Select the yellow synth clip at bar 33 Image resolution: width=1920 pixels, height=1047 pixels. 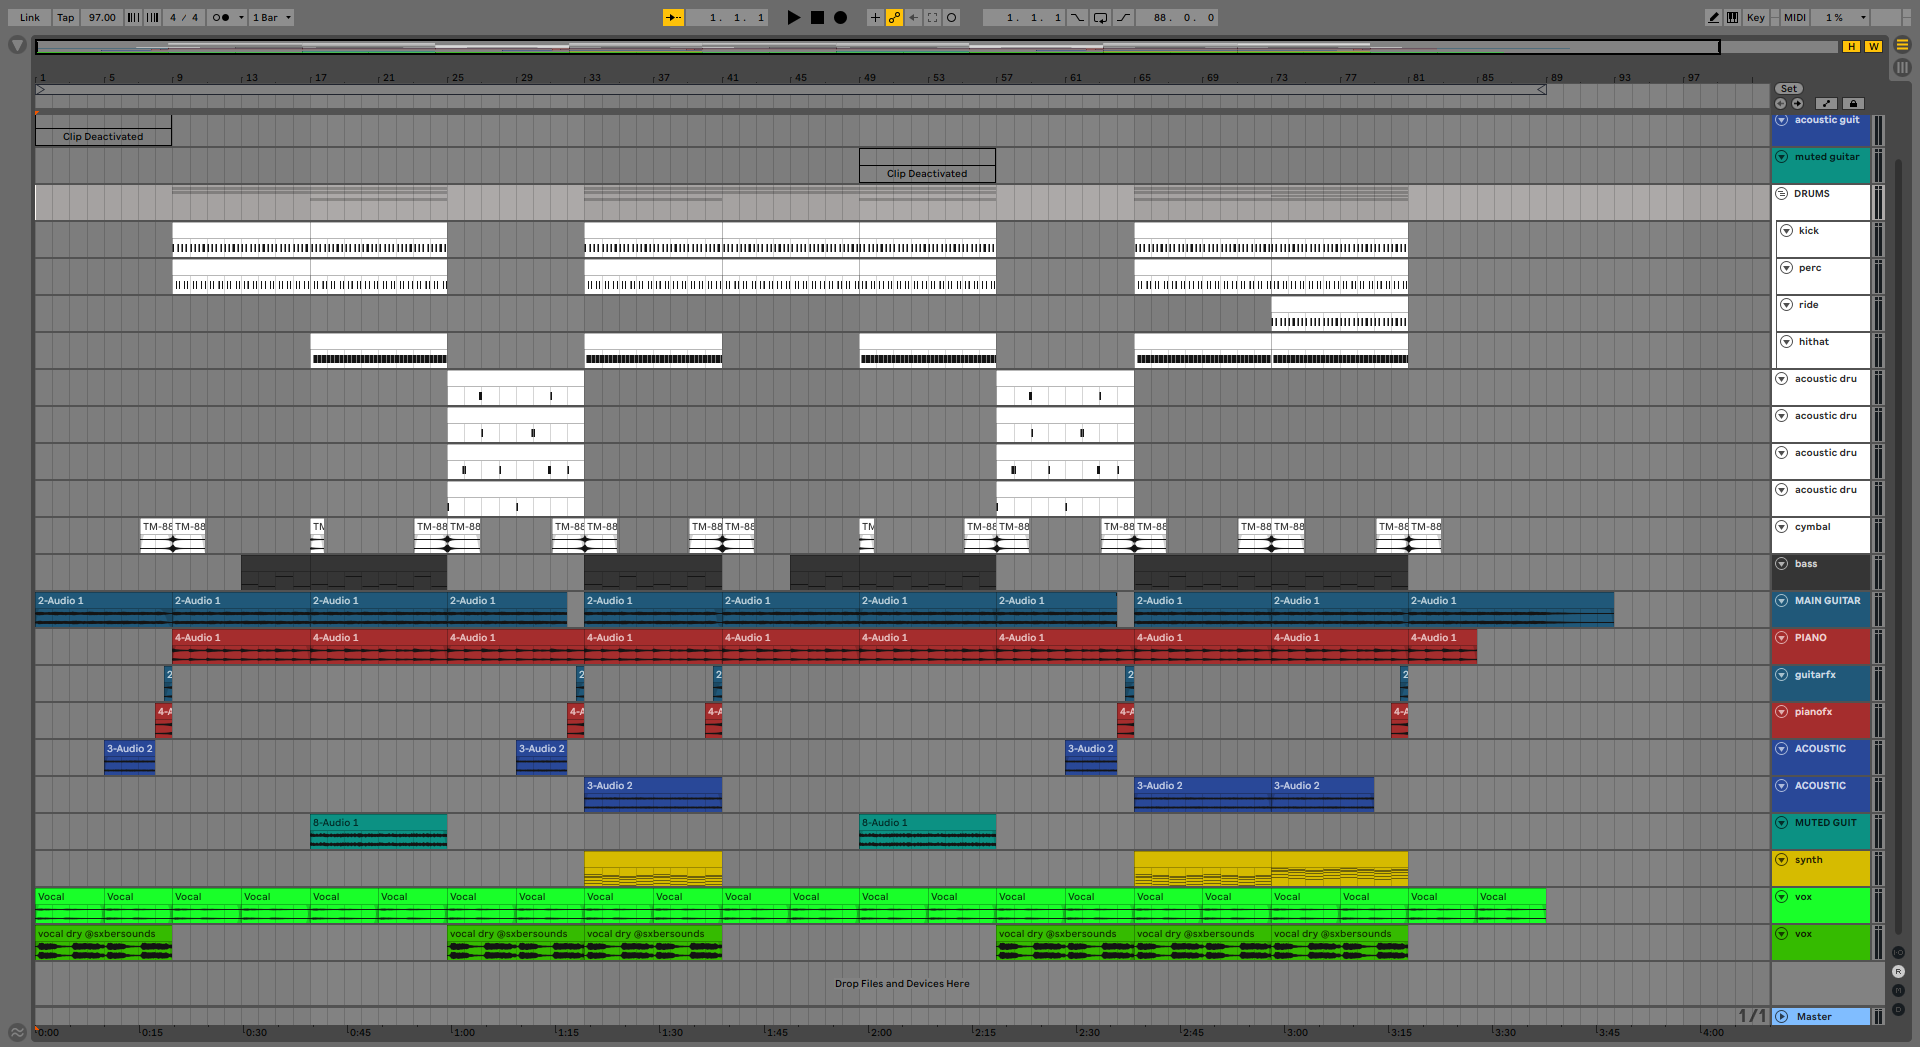(x=653, y=868)
